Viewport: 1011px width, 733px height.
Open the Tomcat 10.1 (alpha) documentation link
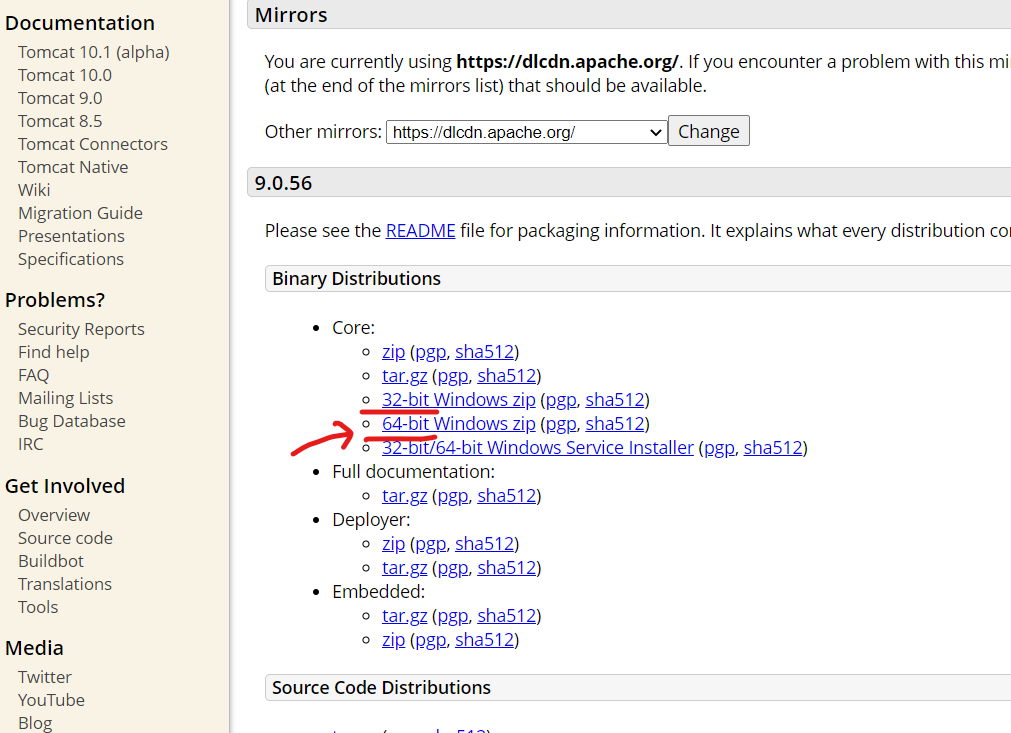[93, 52]
